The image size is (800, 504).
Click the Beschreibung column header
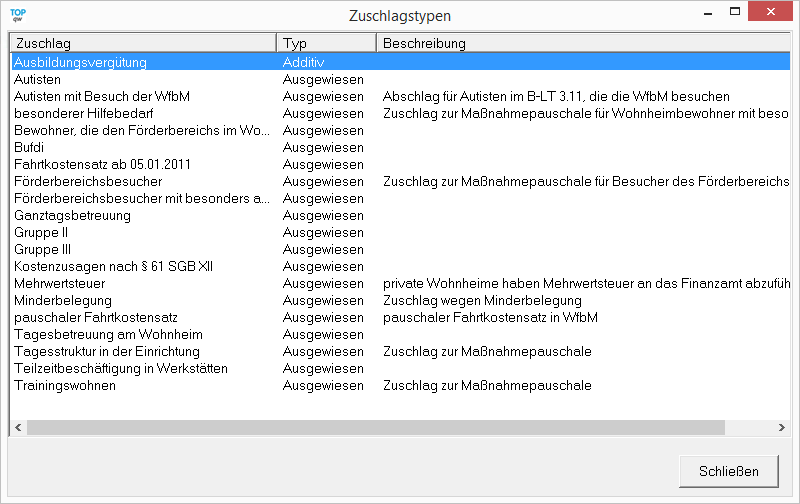pyautogui.click(x=582, y=43)
